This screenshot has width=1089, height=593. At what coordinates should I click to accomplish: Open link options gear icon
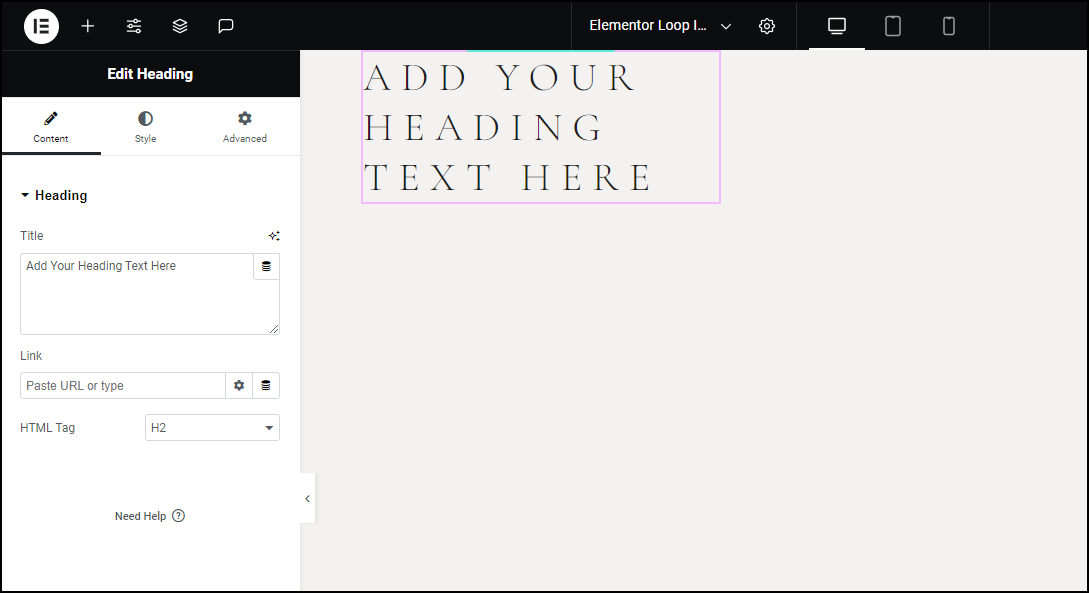click(239, 385)
